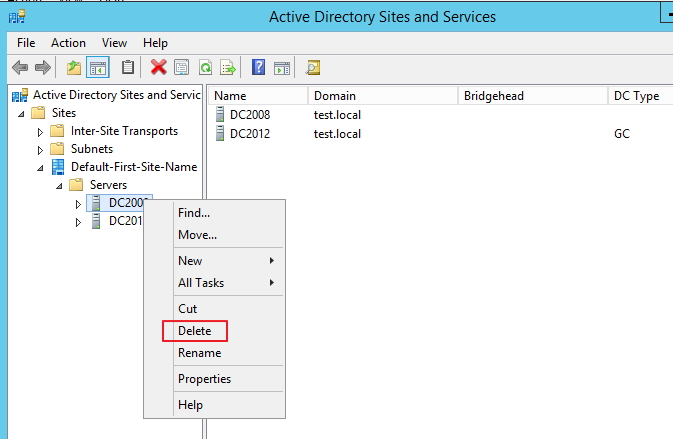This screenshot has height=439, width=673.
Task: Click the Forward arrow toolbar icon
Action: [42, 67]
